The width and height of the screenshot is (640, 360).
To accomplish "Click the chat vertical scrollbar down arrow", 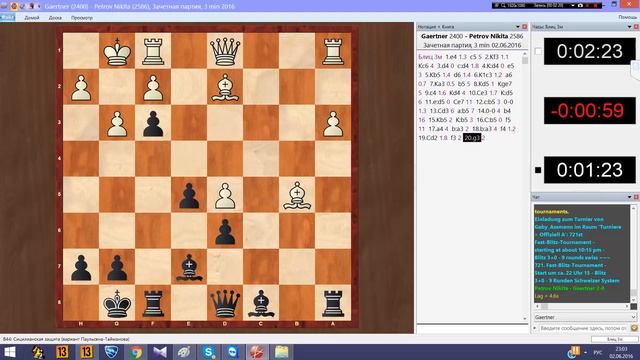I will 633,300.
